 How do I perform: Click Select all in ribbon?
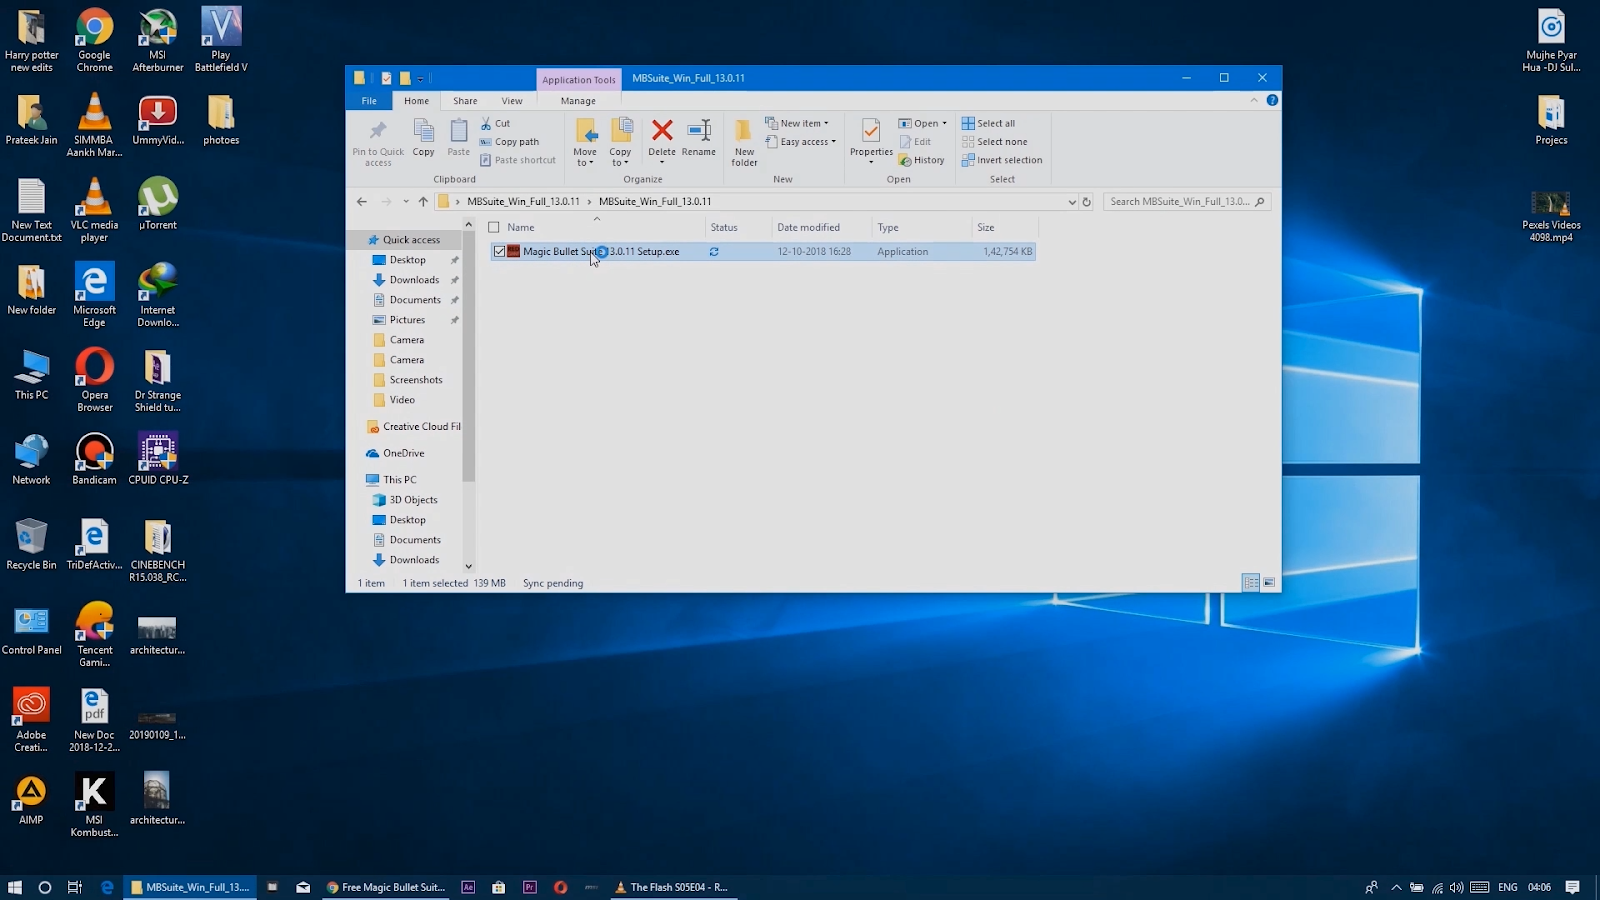click(x=988, y=124)
